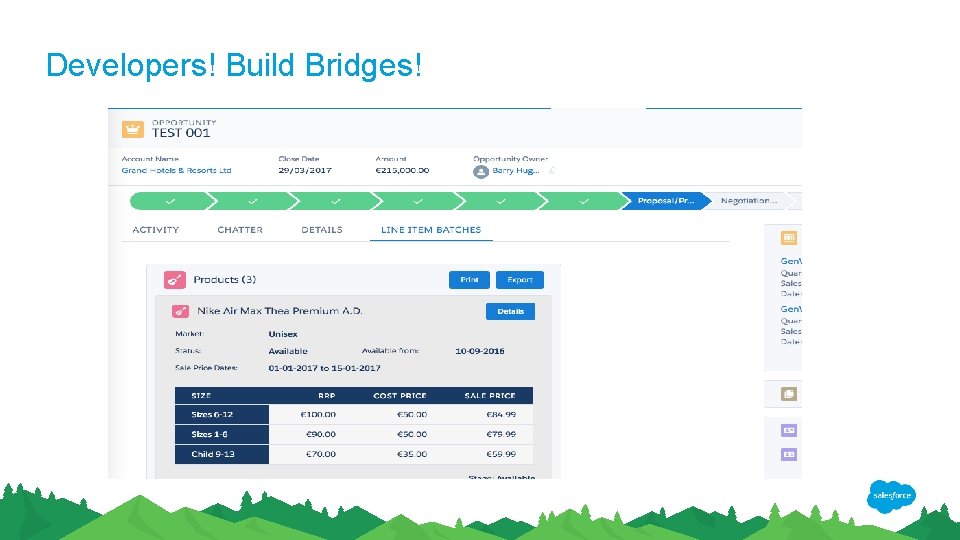Switch to the Chatter tab
This screenshot has width=960, height=540.
coord(240,230)
